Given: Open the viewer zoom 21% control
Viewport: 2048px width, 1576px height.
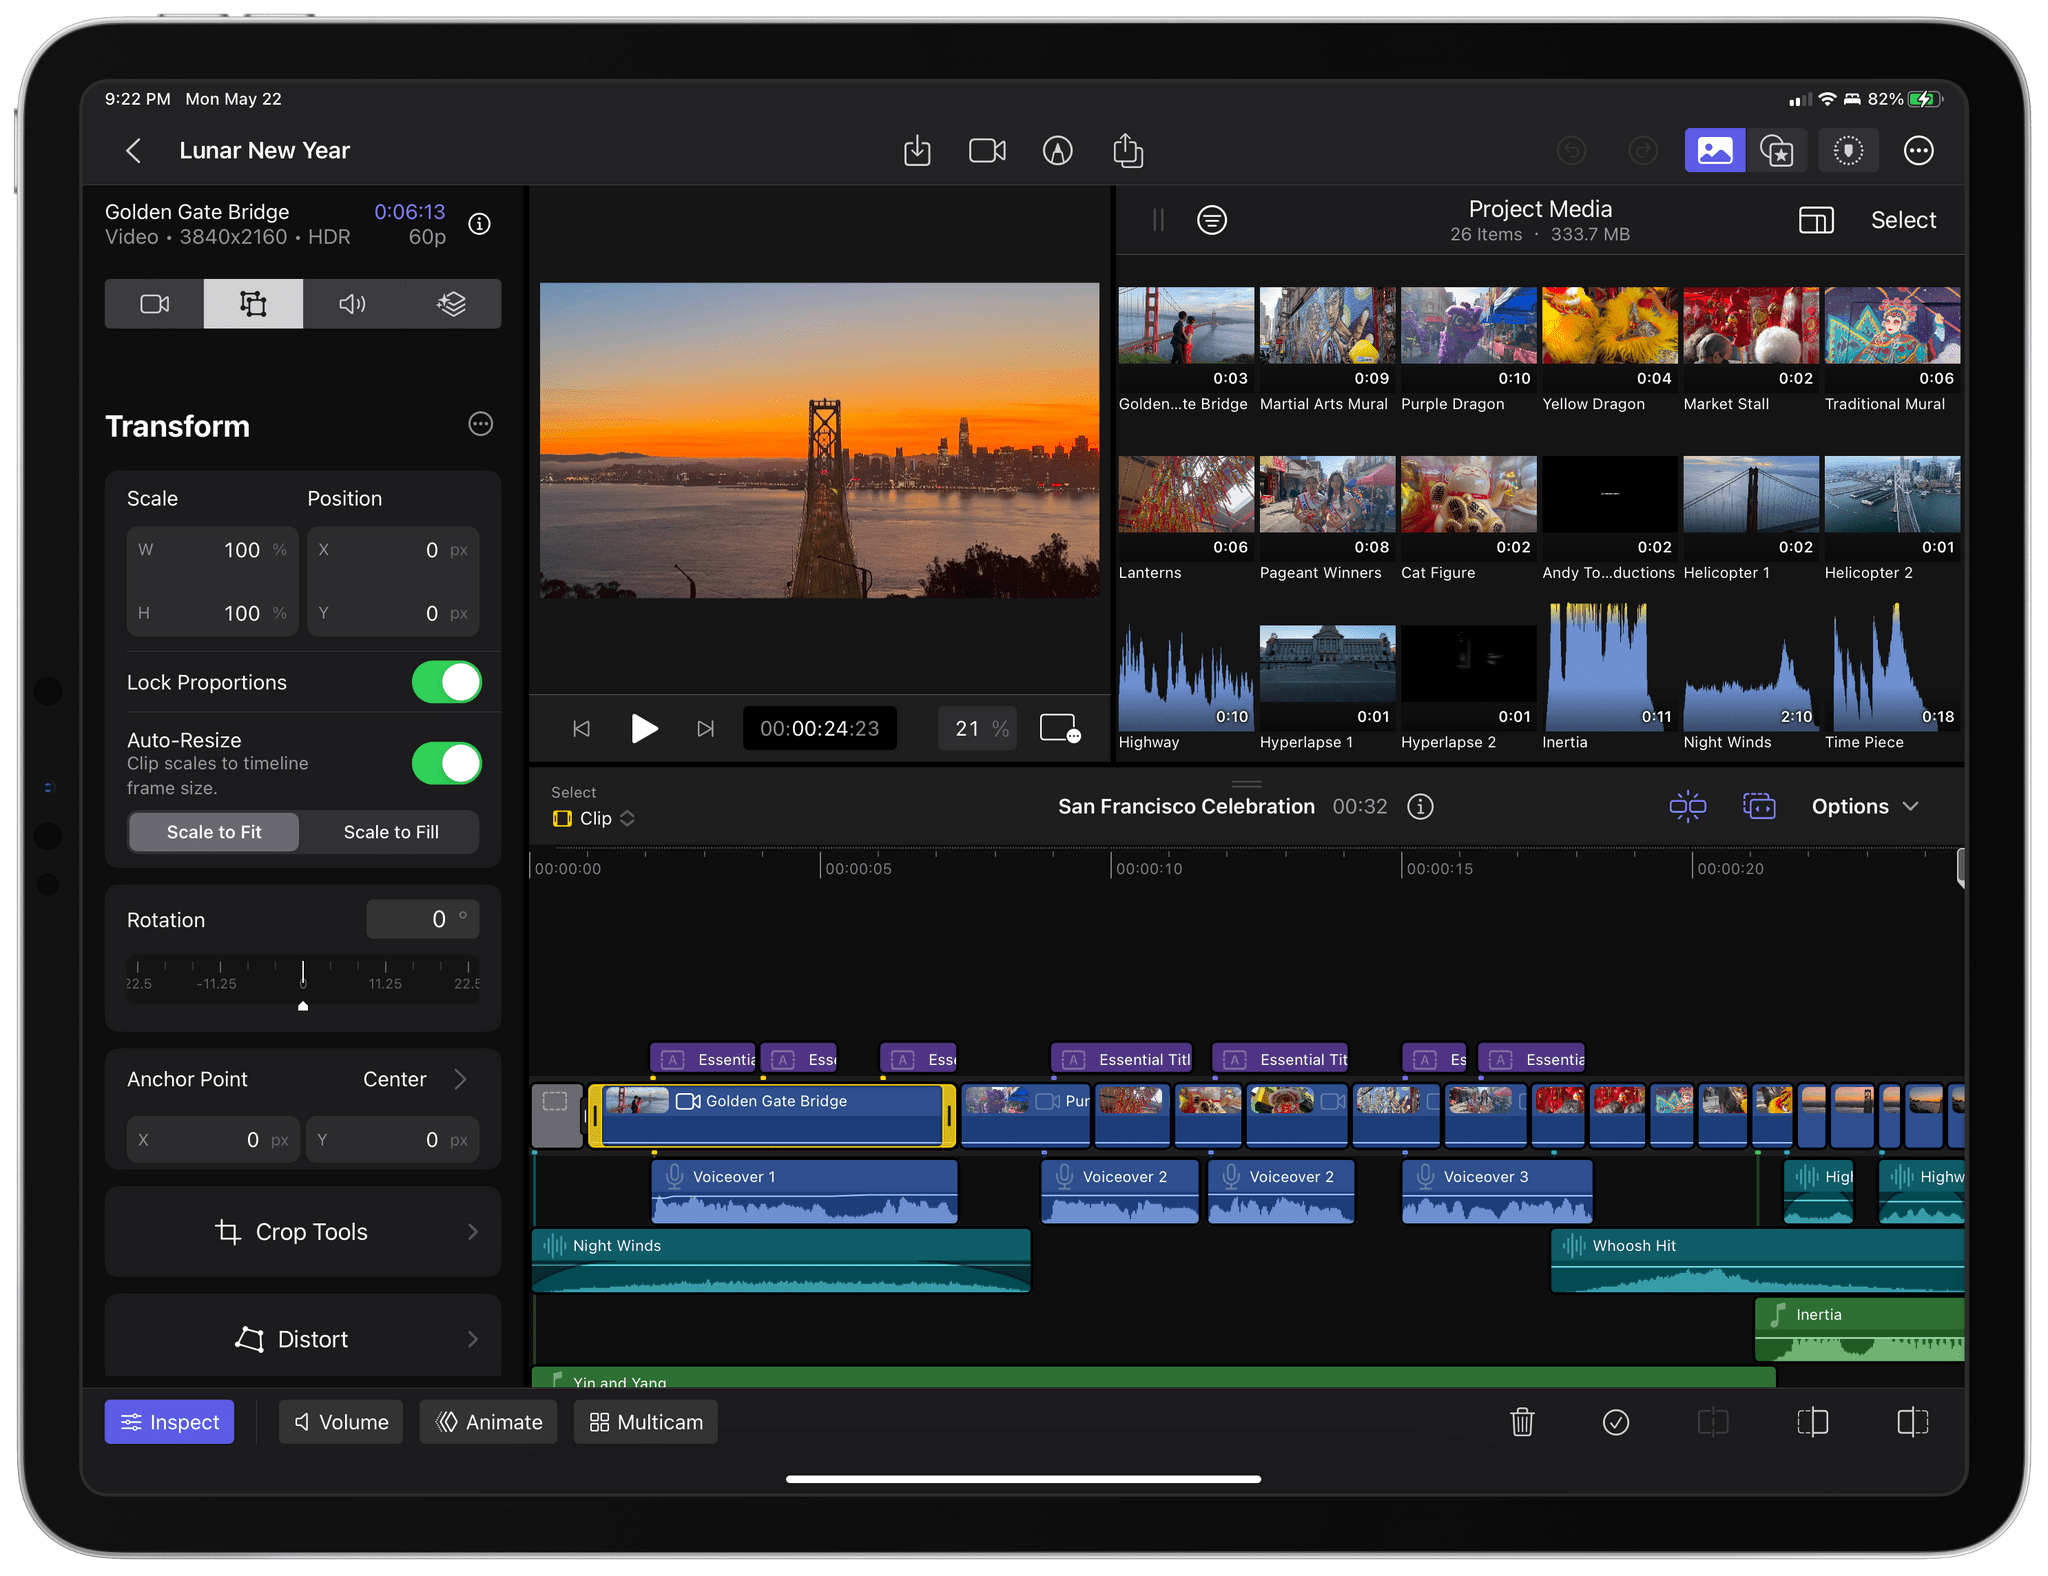Looking at the screenshot, I should click(978, 728).
